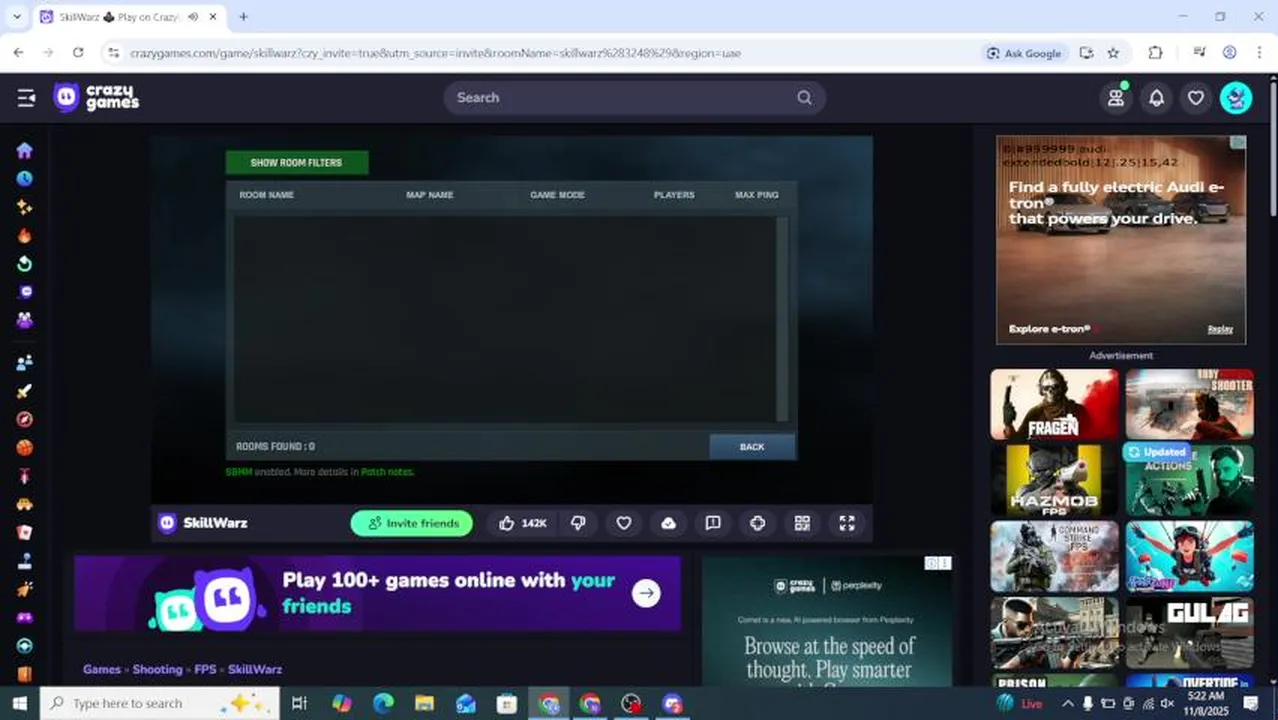Show QR code for the game
Screen dimensions: 1278x720
point(802,523)
